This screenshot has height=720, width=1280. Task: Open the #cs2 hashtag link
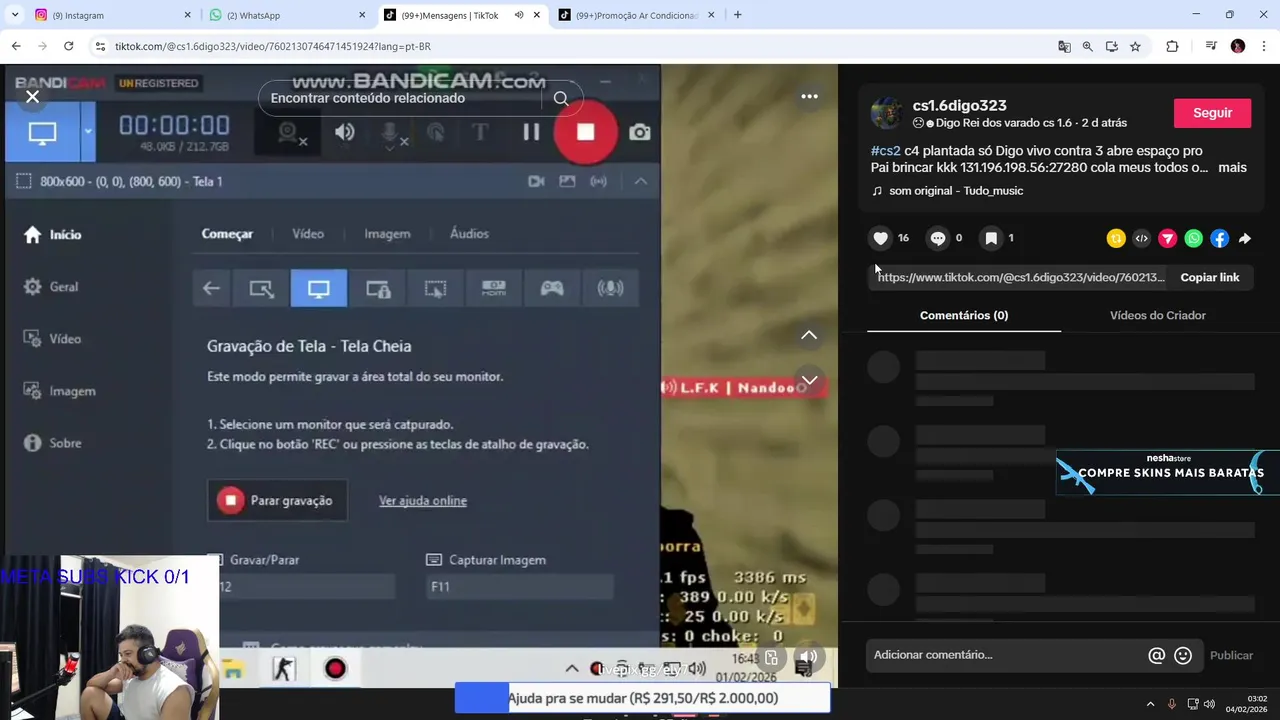[886, 151]
